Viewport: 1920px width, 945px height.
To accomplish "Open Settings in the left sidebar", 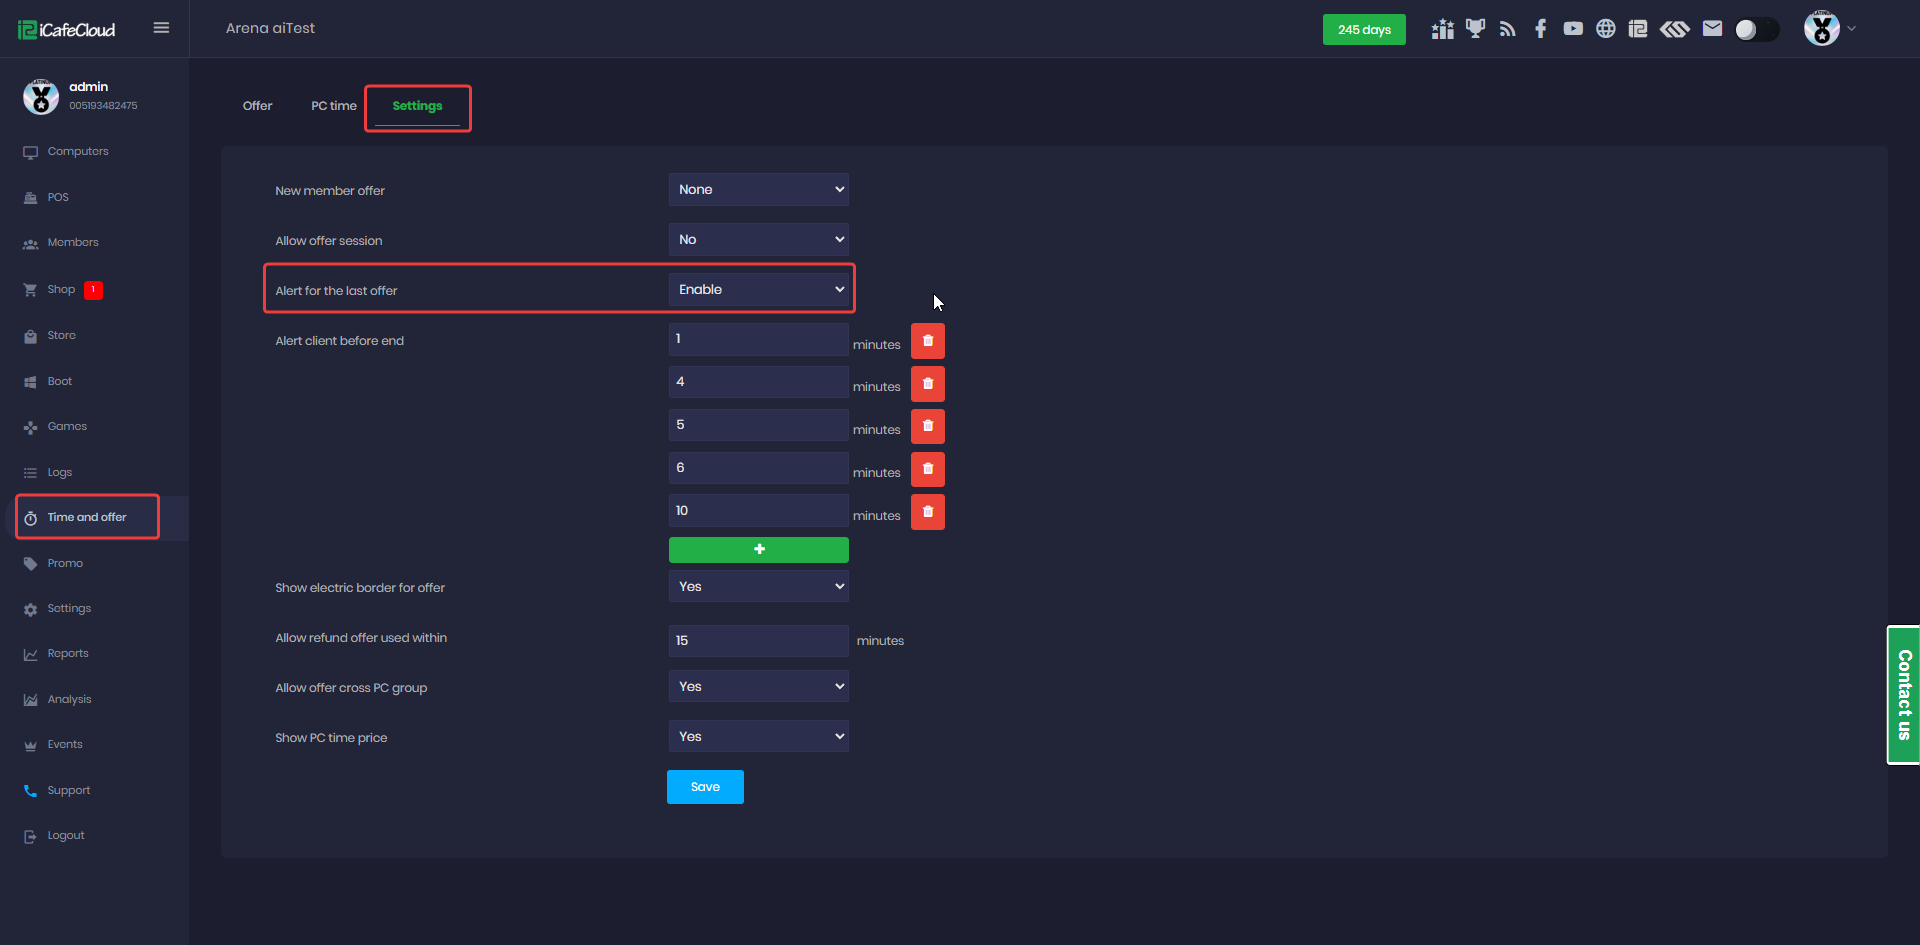I will pos(68,609).
